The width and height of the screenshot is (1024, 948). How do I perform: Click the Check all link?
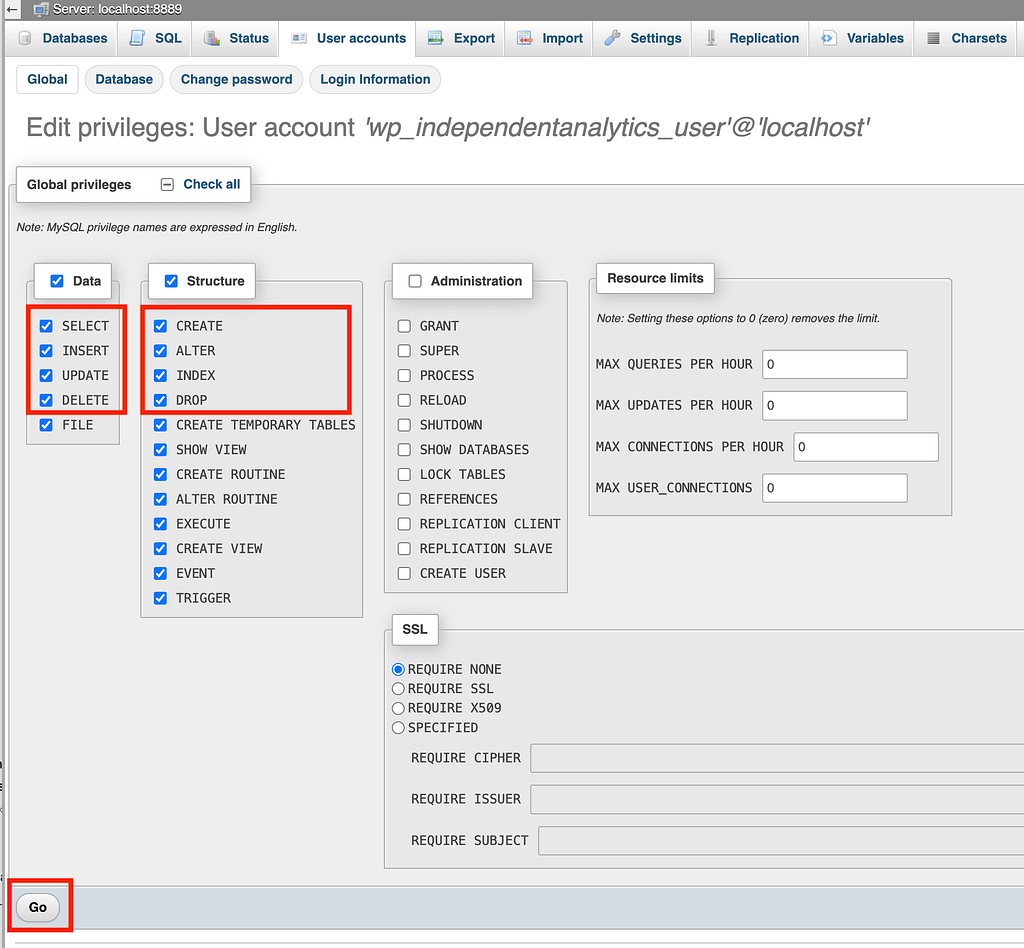click(x=211, y=184)
